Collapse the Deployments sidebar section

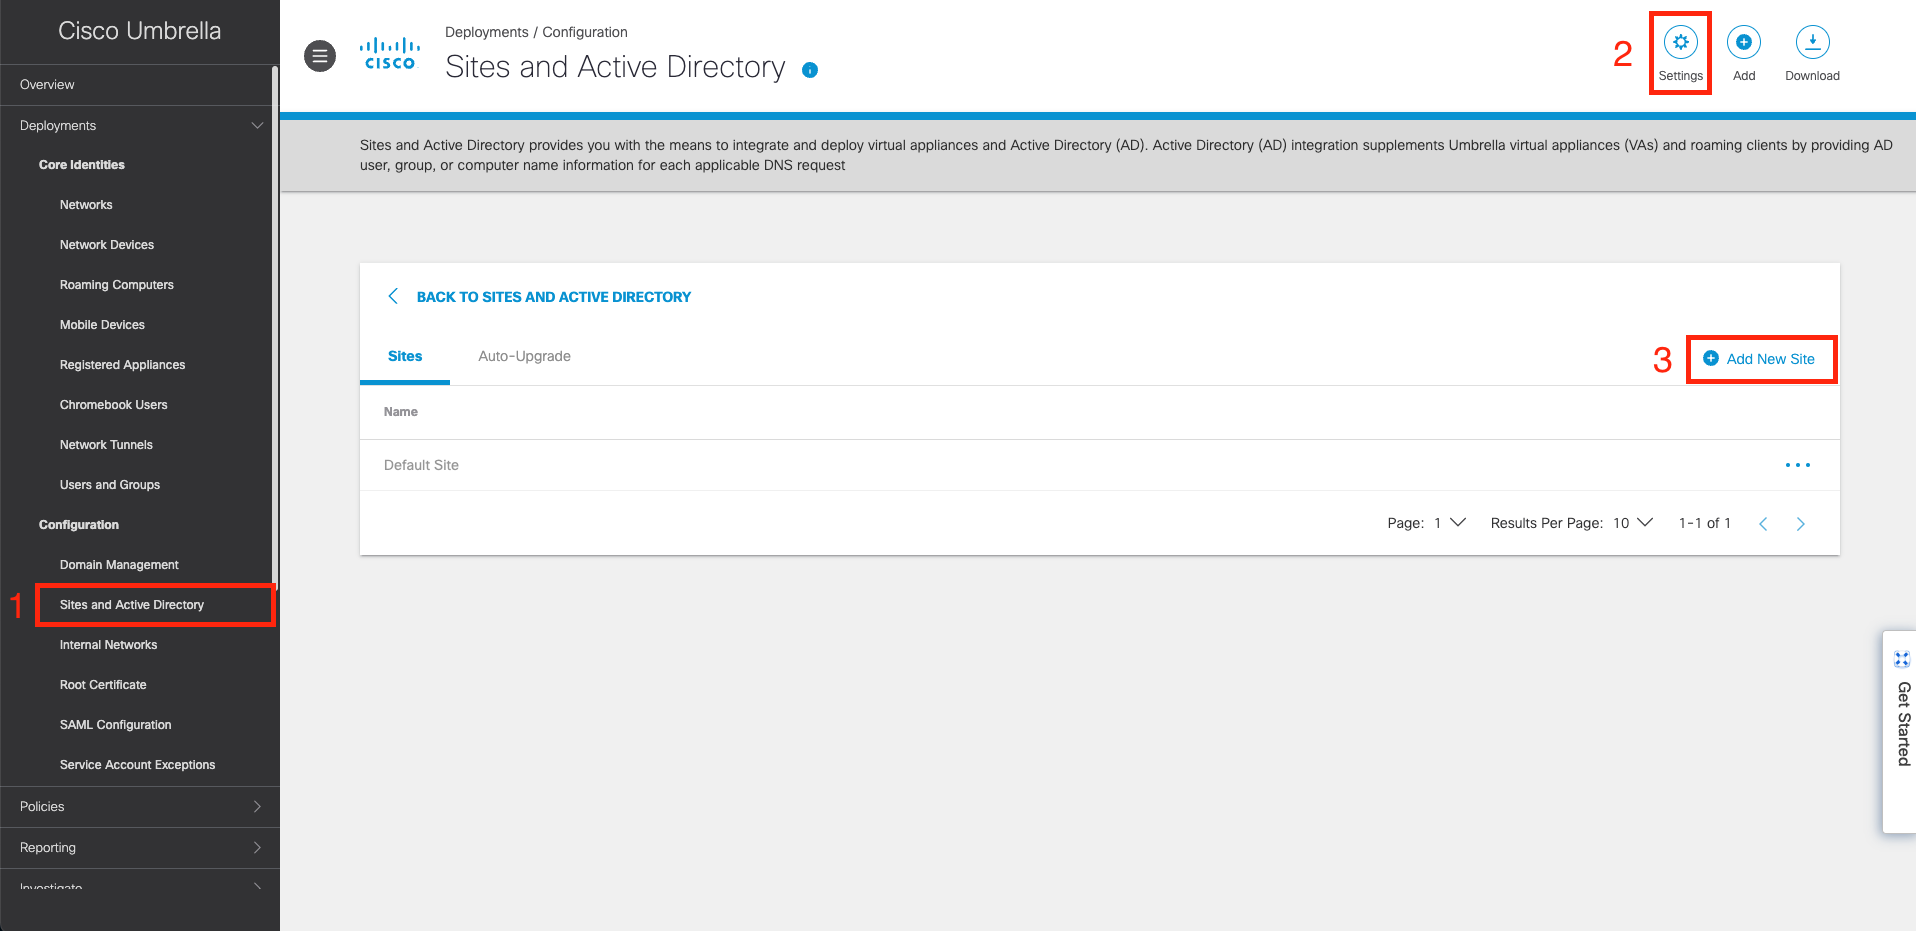pyautogui.click(x=138, y=126)
